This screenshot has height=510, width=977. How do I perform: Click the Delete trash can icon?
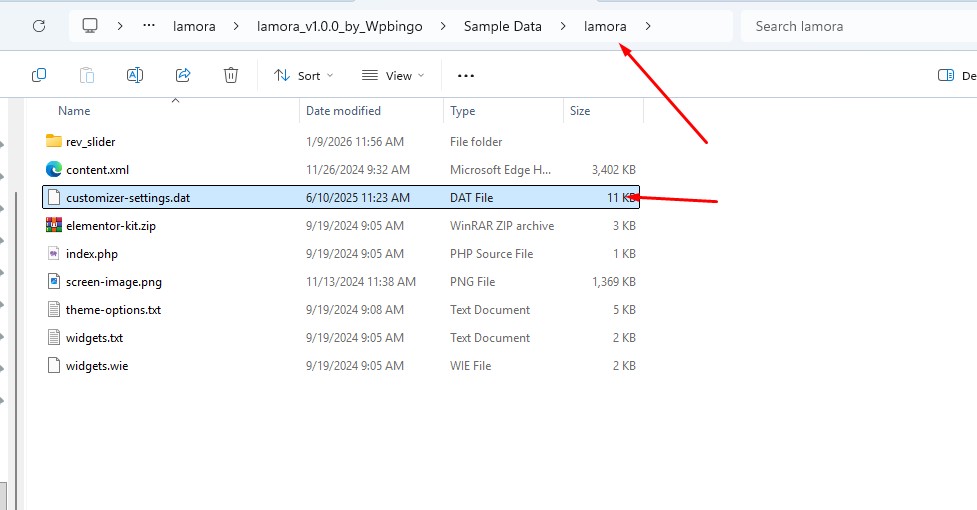tap(231, 75)
